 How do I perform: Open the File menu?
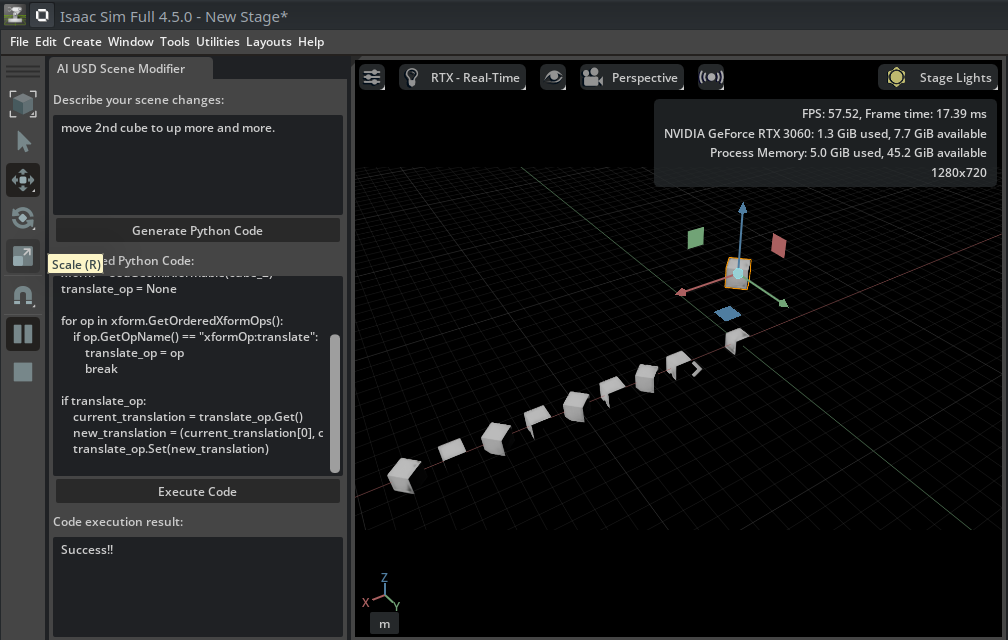[x=19, y=42]
